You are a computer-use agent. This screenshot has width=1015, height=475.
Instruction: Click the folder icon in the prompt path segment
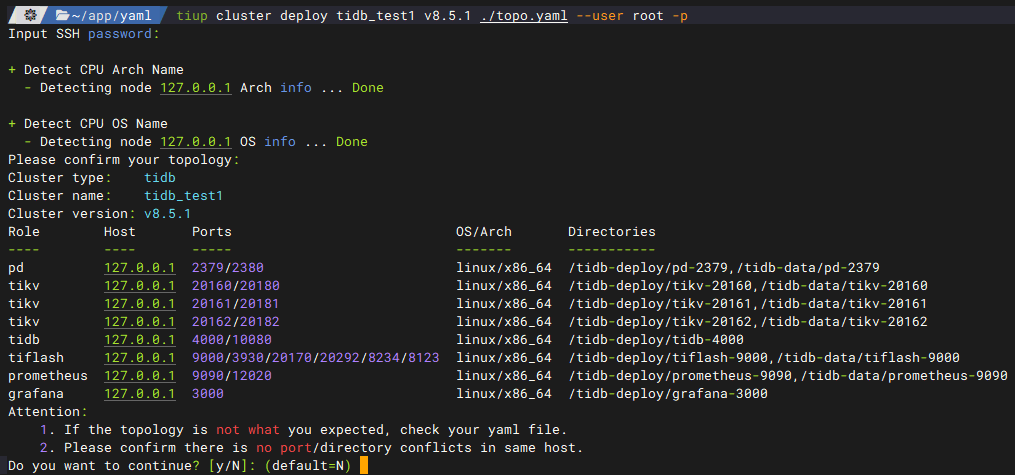(63, 15)
